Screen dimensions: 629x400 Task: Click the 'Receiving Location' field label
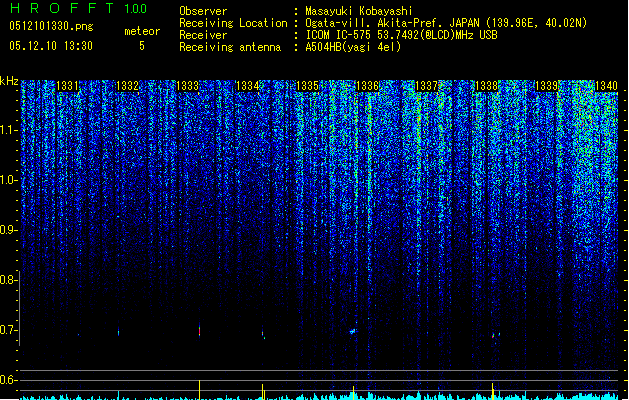click(x=233, y=23)
